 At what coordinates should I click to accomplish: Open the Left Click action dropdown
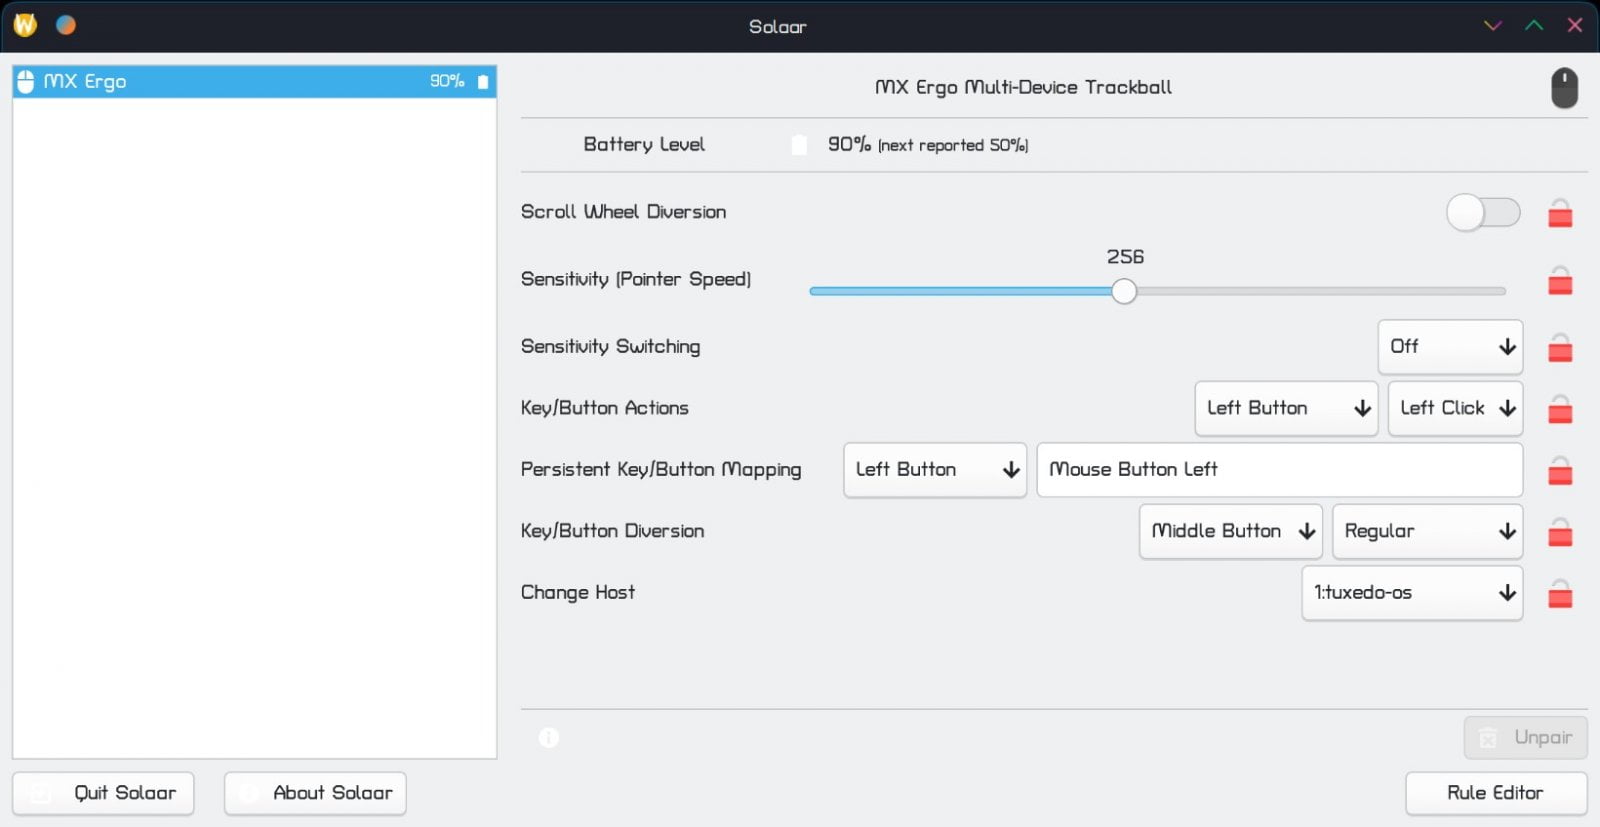click(1455, 408)
